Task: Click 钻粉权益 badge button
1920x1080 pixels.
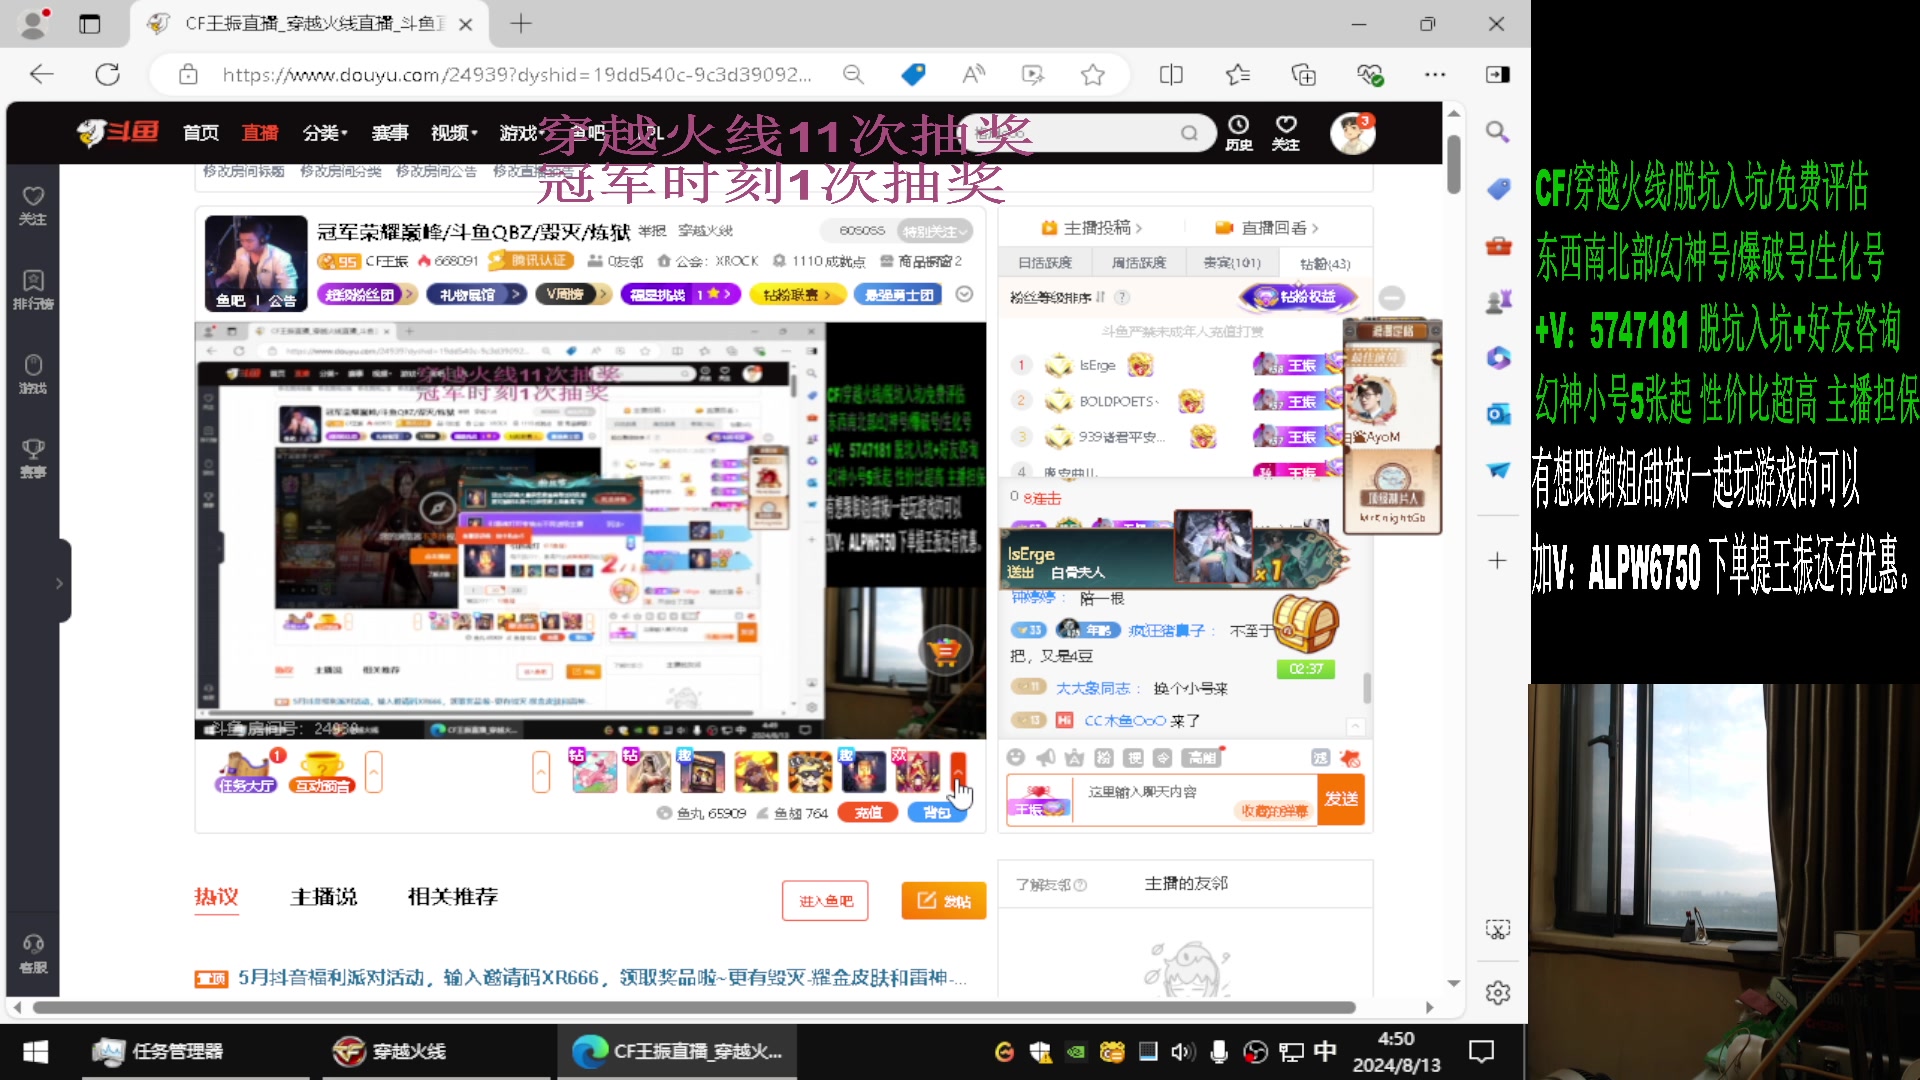Action: tap(1298, 297)
